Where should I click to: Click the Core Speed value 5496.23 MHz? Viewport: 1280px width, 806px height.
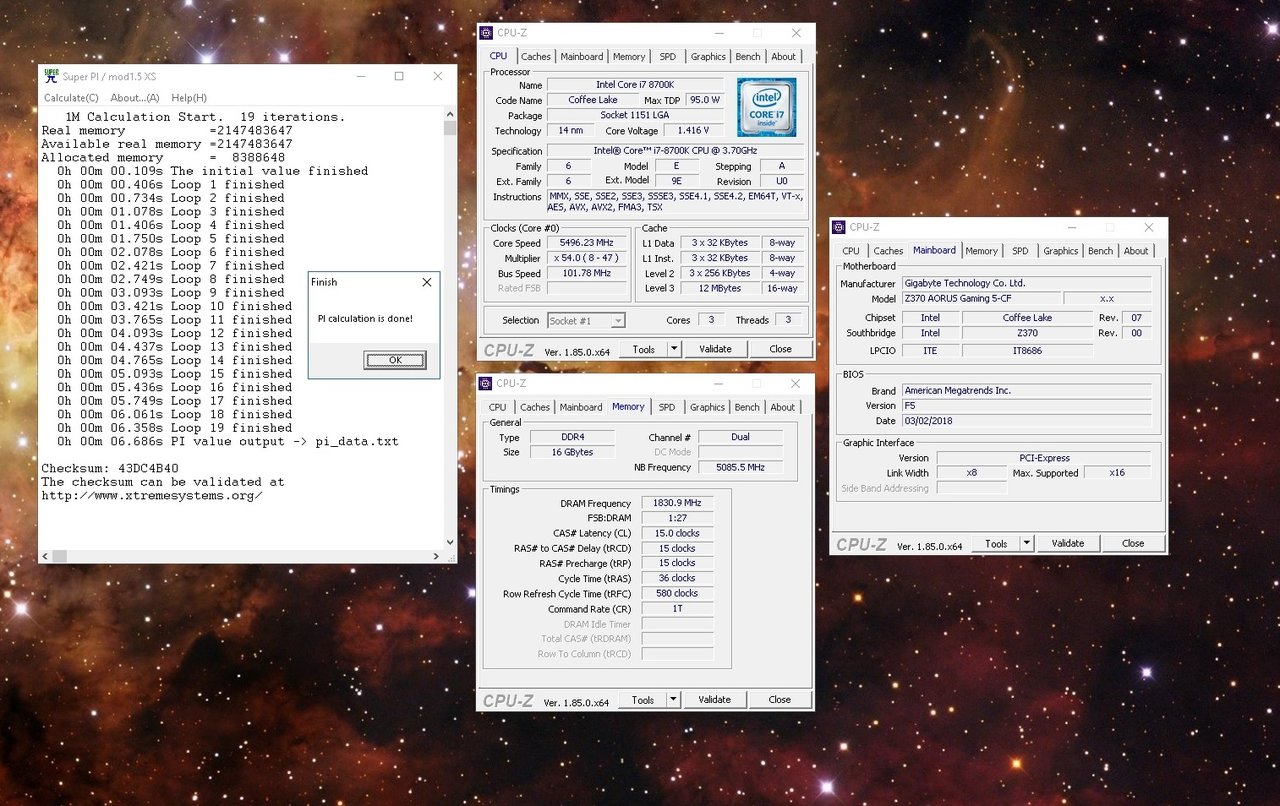click(587, 243)
